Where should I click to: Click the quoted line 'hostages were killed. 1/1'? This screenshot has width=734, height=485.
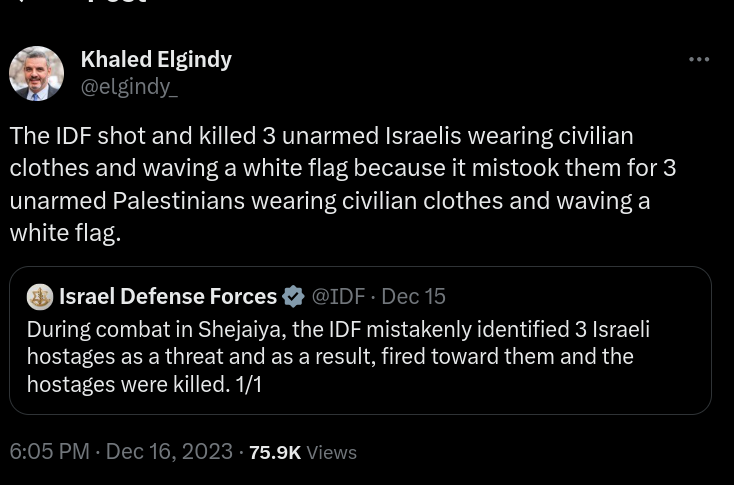144,384
